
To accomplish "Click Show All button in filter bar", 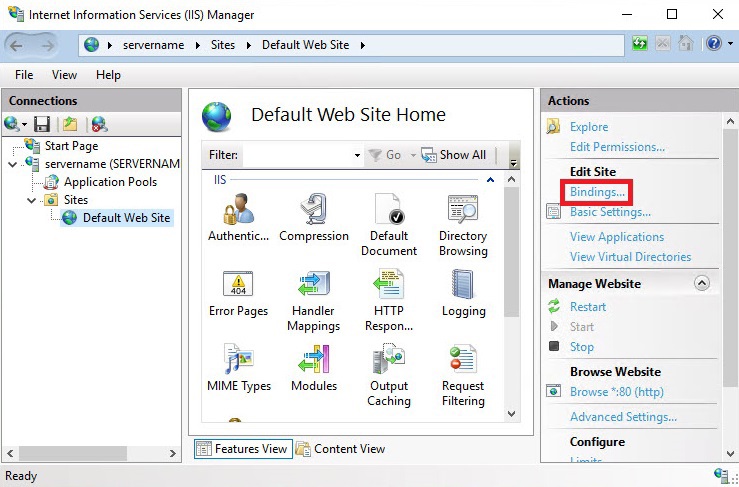I will [x=453, y=155].
